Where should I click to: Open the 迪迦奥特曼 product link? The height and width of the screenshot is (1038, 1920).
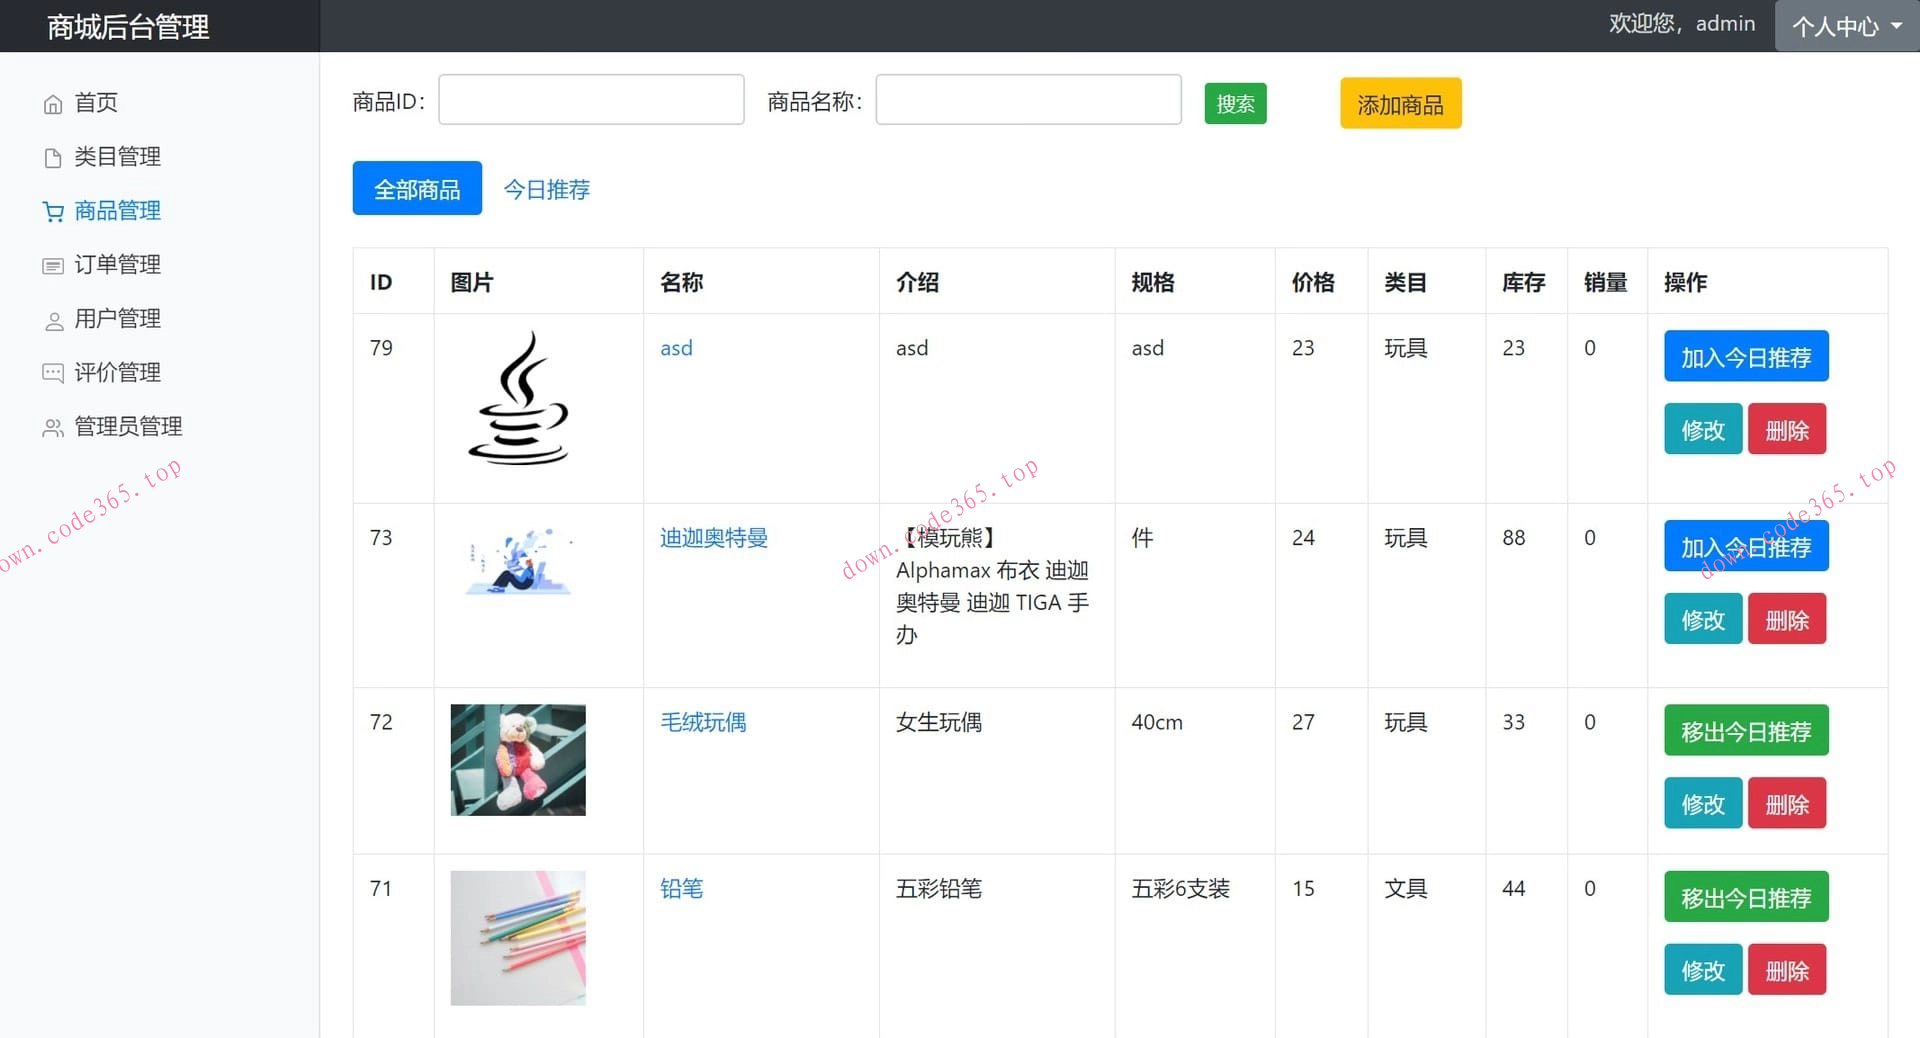(x=713, y=538)
